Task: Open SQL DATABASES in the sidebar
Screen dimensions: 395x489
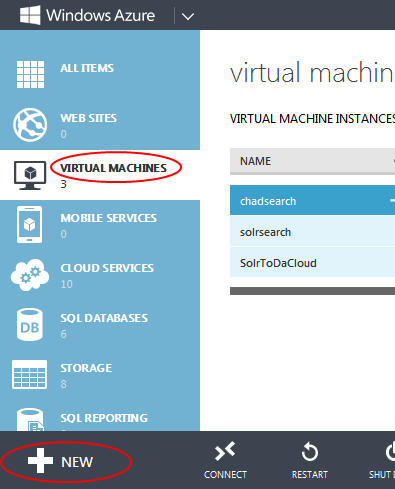Action: pos(104,318)
